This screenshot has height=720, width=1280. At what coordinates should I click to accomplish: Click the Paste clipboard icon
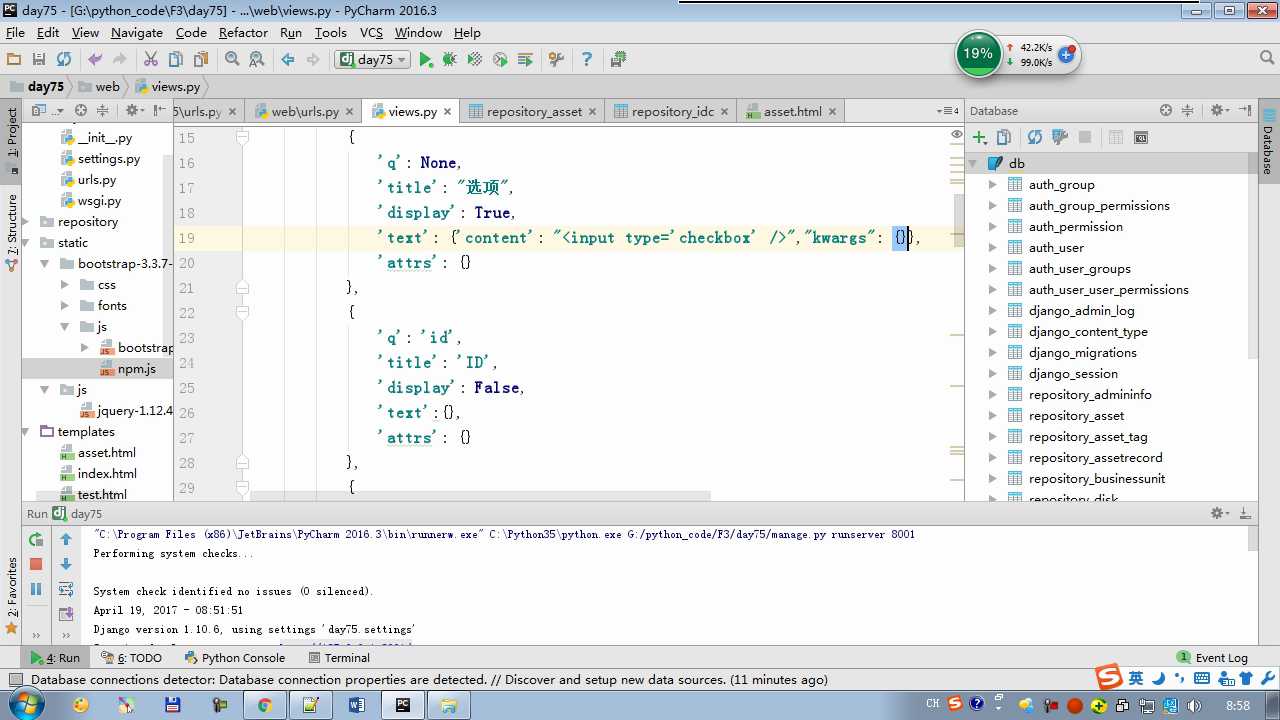pos(201,60)
